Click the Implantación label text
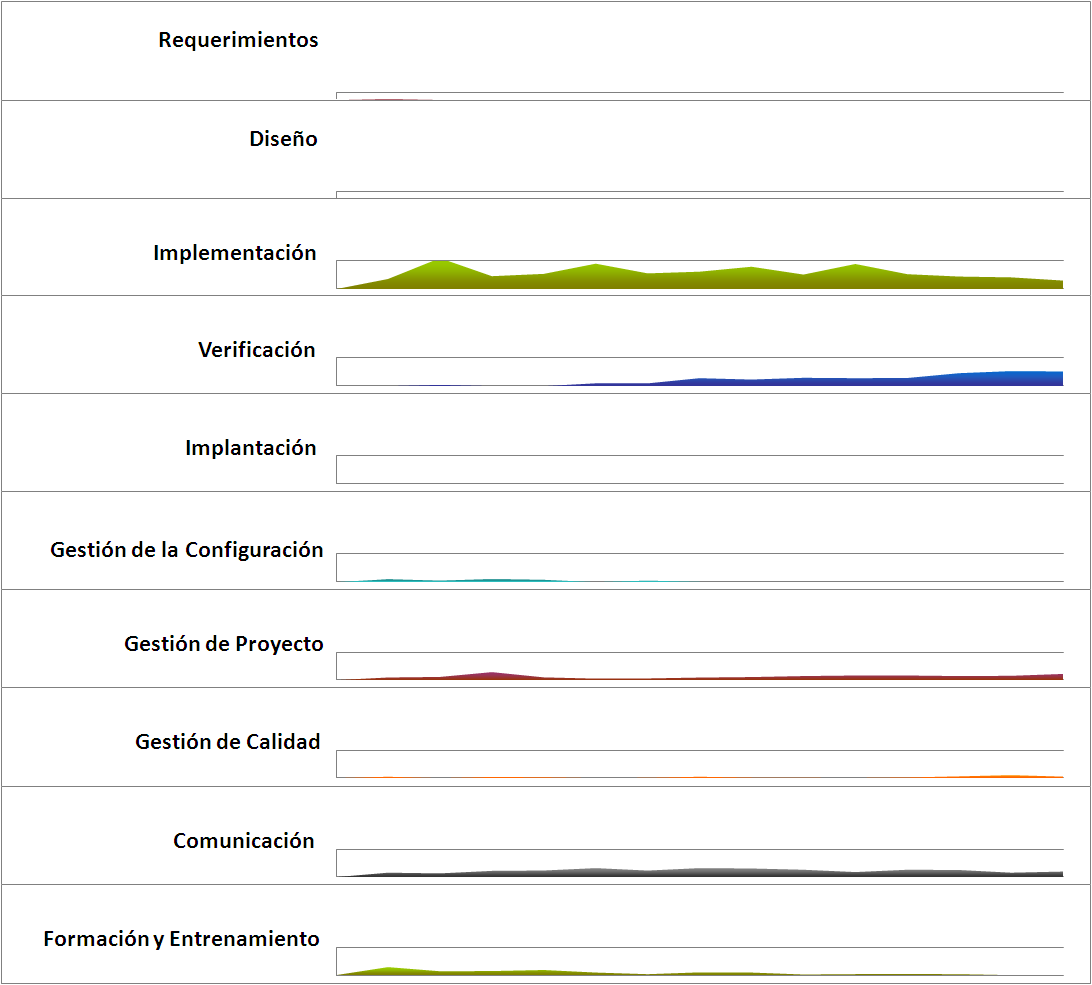This screenshot has width=1092, height=985. [x=250, y=448]
